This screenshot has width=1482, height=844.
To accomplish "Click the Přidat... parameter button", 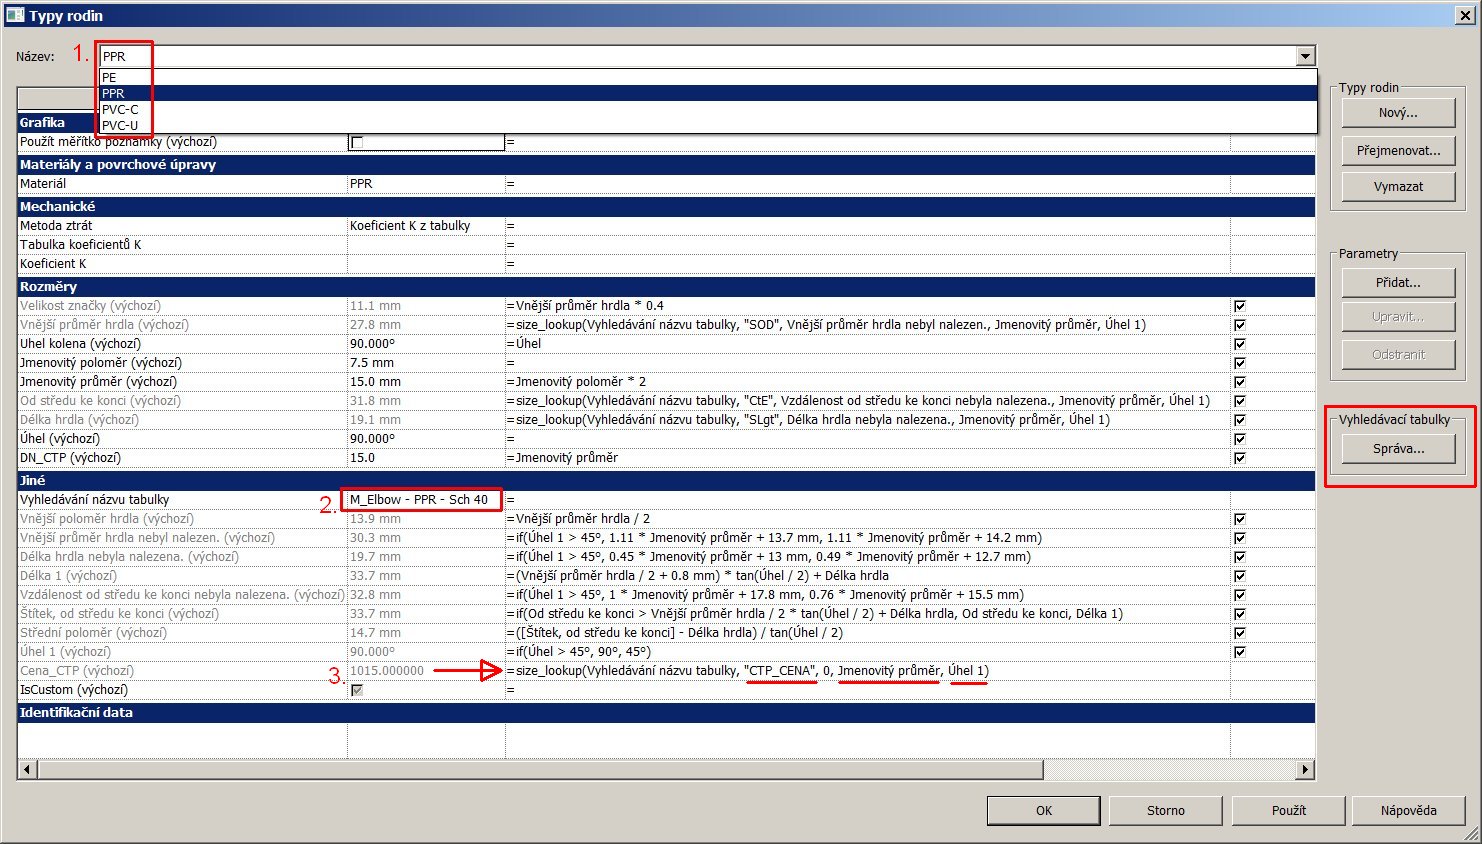I will click(x=1398, y=282).
